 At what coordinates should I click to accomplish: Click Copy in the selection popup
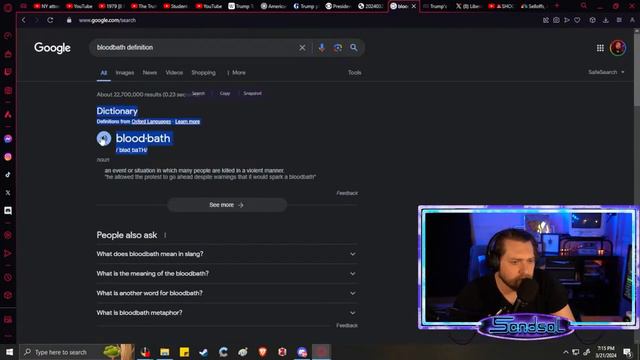pyautogui.click(x=225, y=93)
